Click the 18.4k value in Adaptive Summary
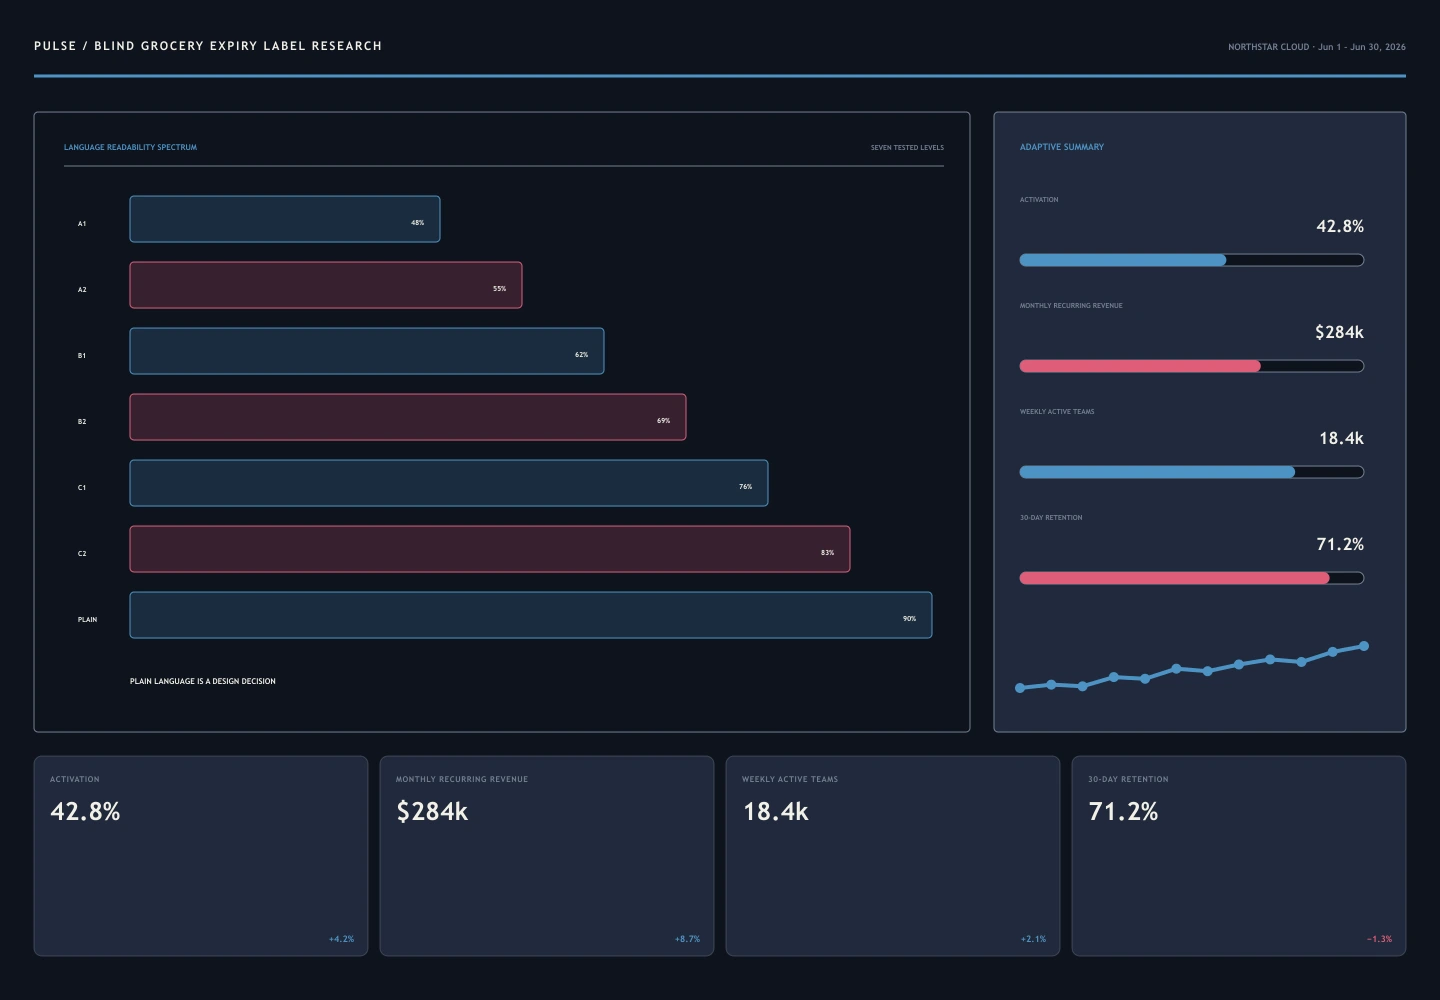1440x1000 pixels. (x=1341, y=438)
